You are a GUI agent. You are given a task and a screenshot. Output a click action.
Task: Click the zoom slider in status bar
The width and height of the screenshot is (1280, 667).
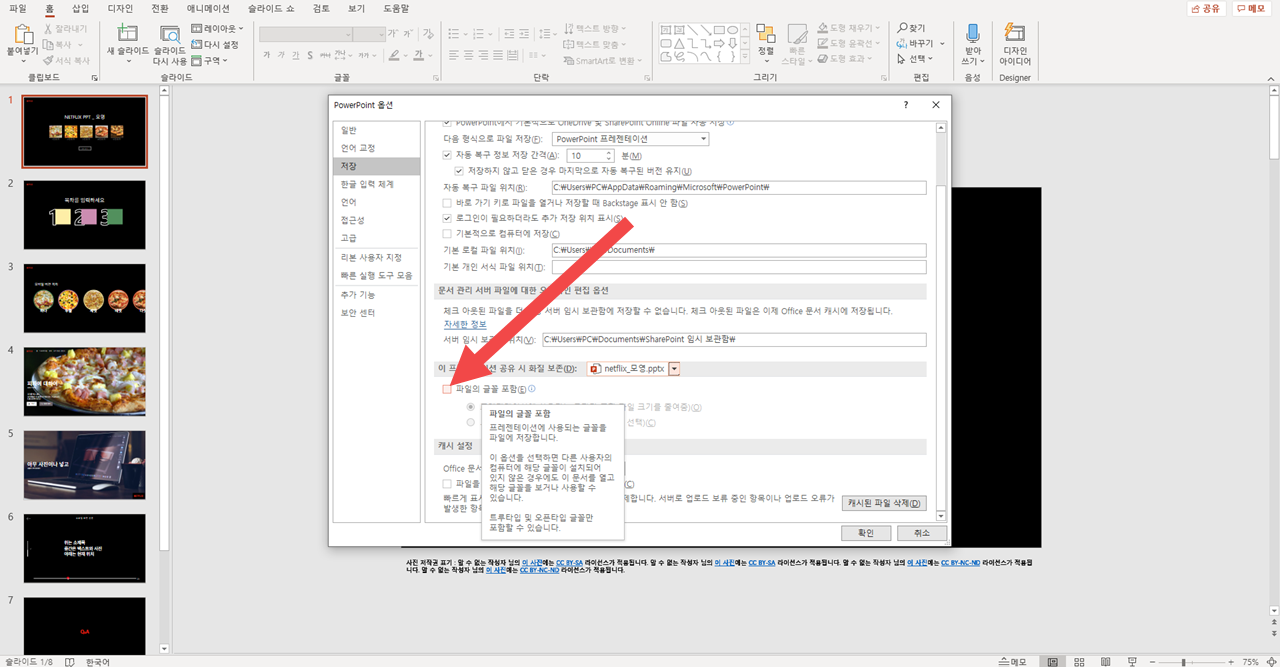(x=1184, y=661)
